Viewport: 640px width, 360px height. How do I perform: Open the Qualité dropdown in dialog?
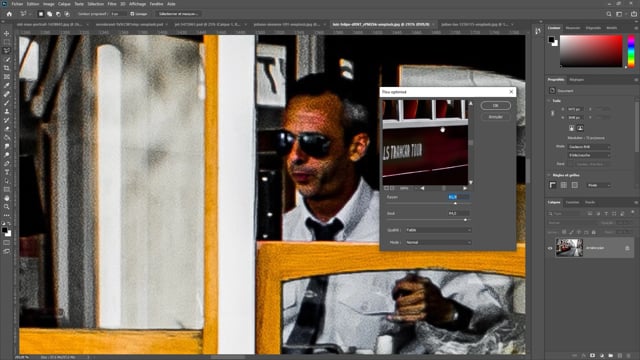coord(438,230)
